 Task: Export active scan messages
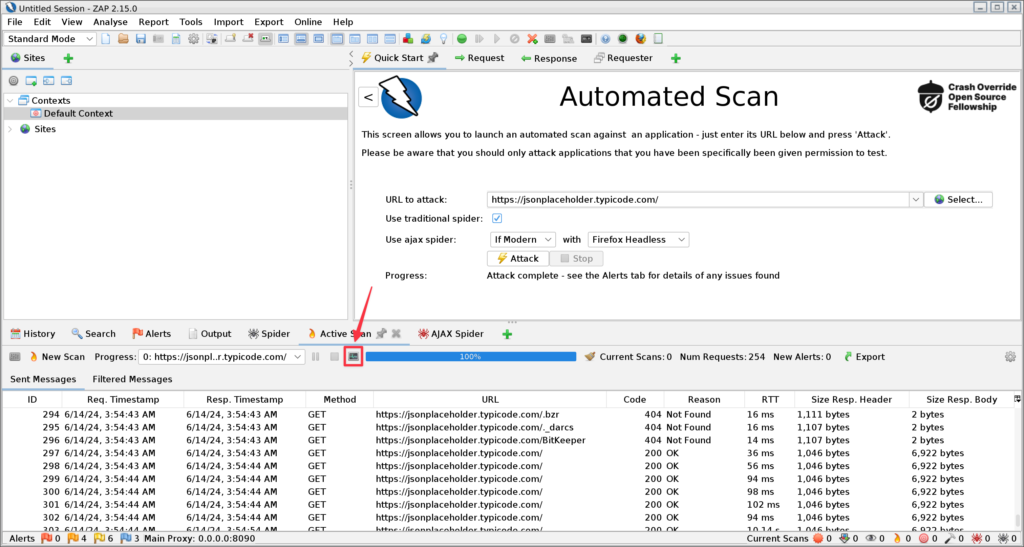coord(864,357)
